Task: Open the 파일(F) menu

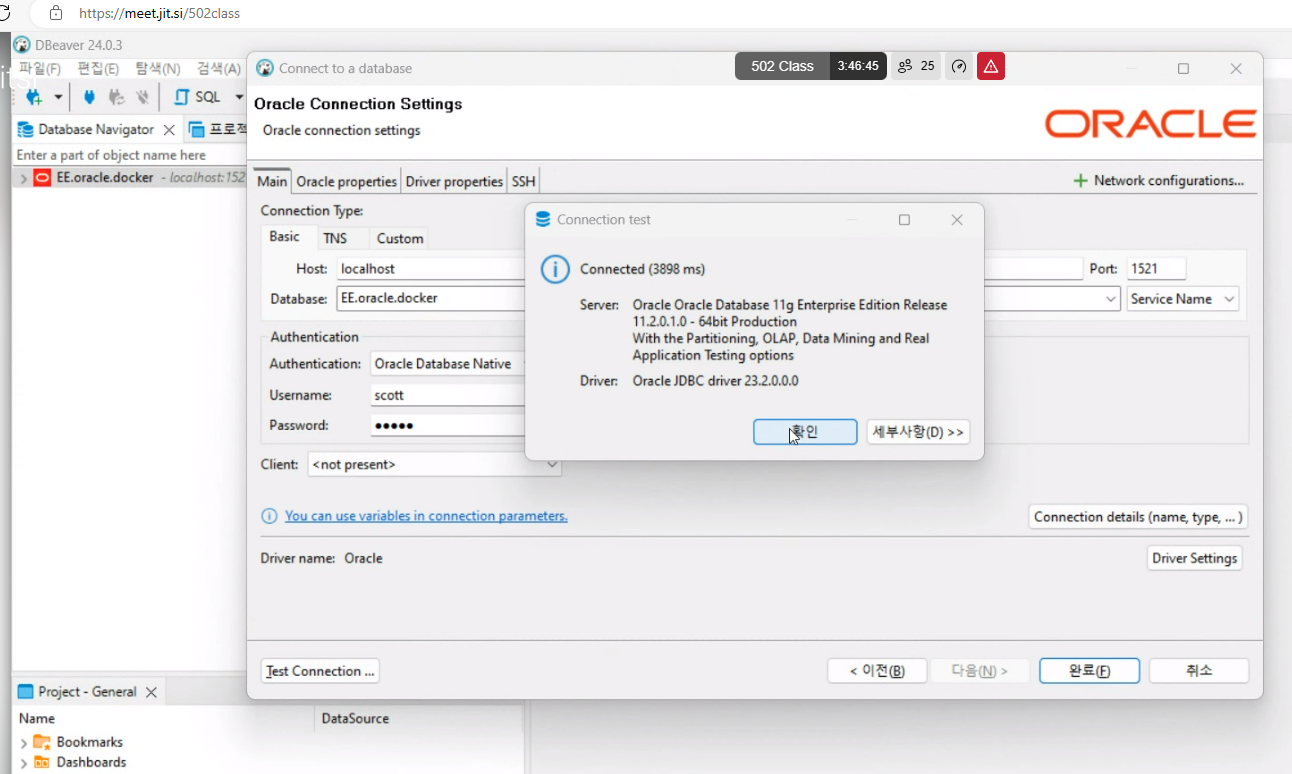Action: click(40, 69)
